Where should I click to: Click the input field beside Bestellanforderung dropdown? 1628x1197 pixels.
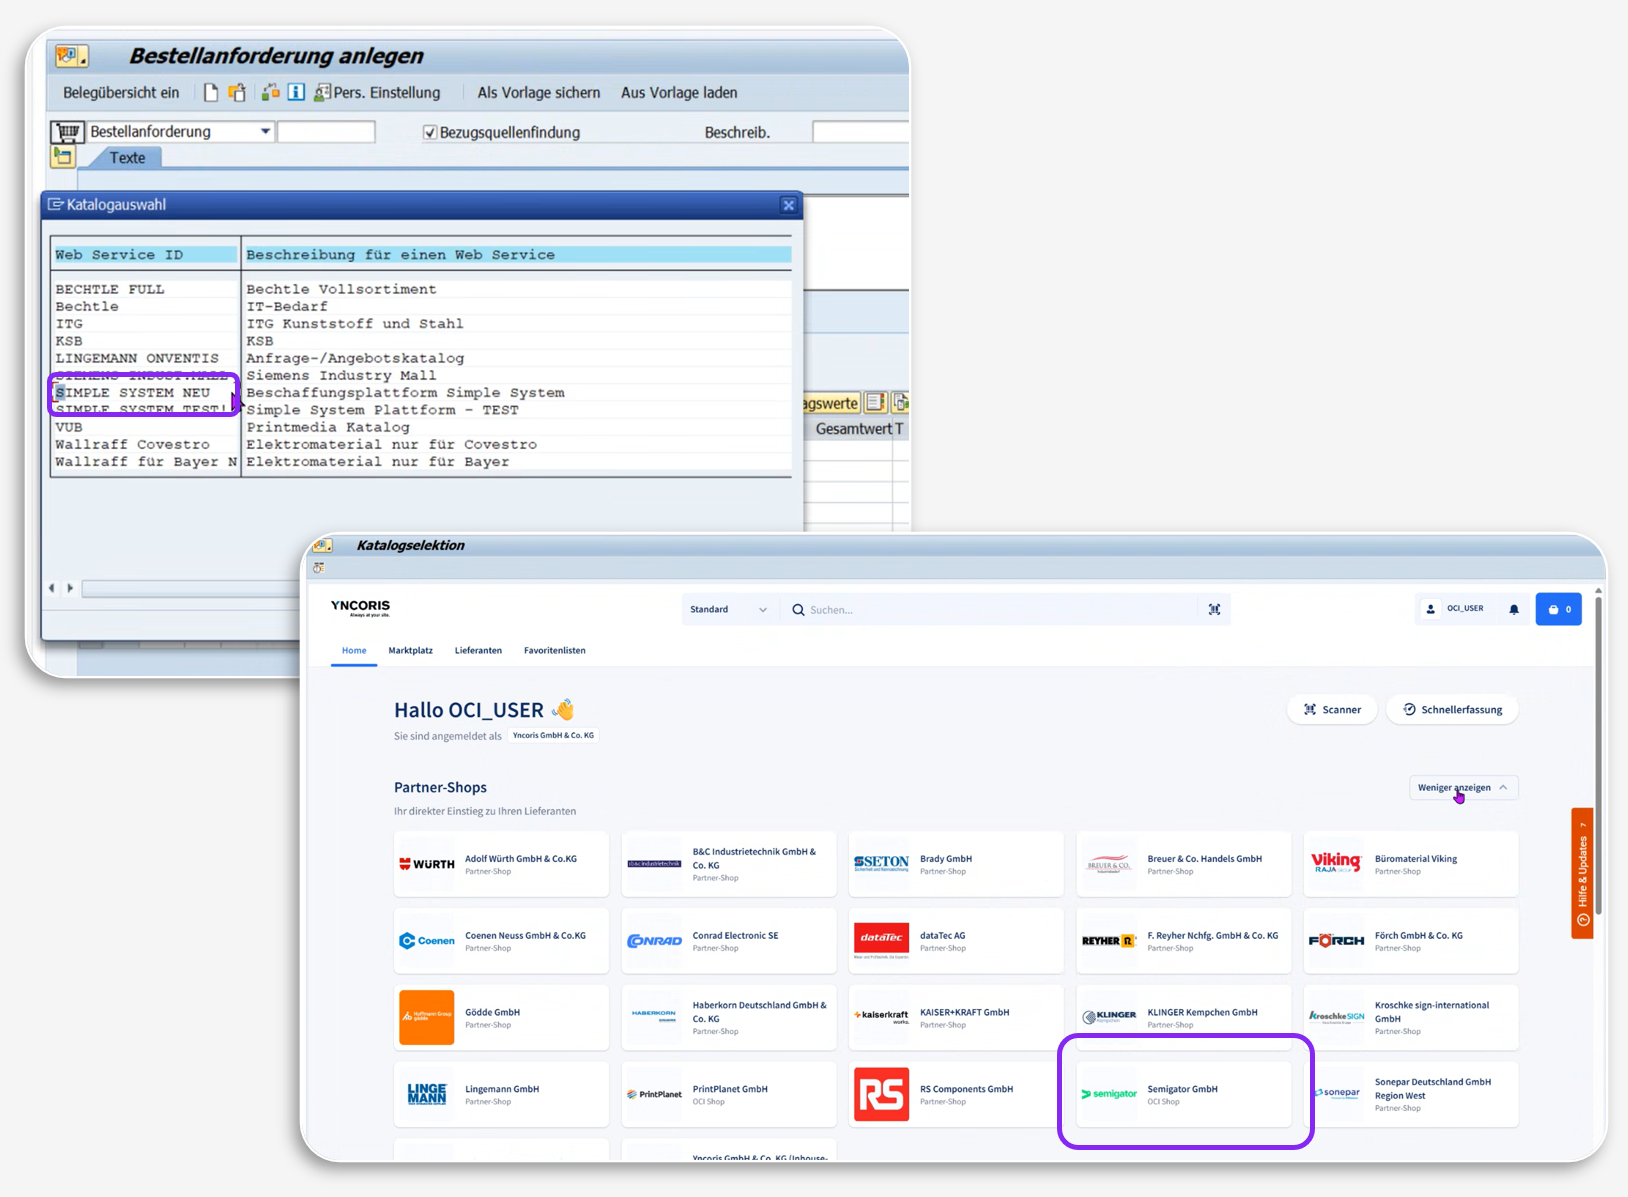tap(326, 132)
